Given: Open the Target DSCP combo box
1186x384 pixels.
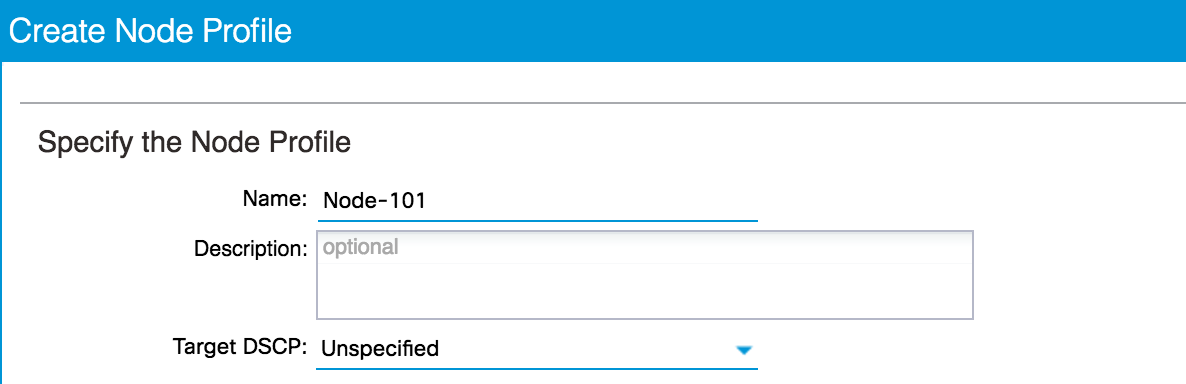Looking at the screenshot, I should (x=536, y=348).
